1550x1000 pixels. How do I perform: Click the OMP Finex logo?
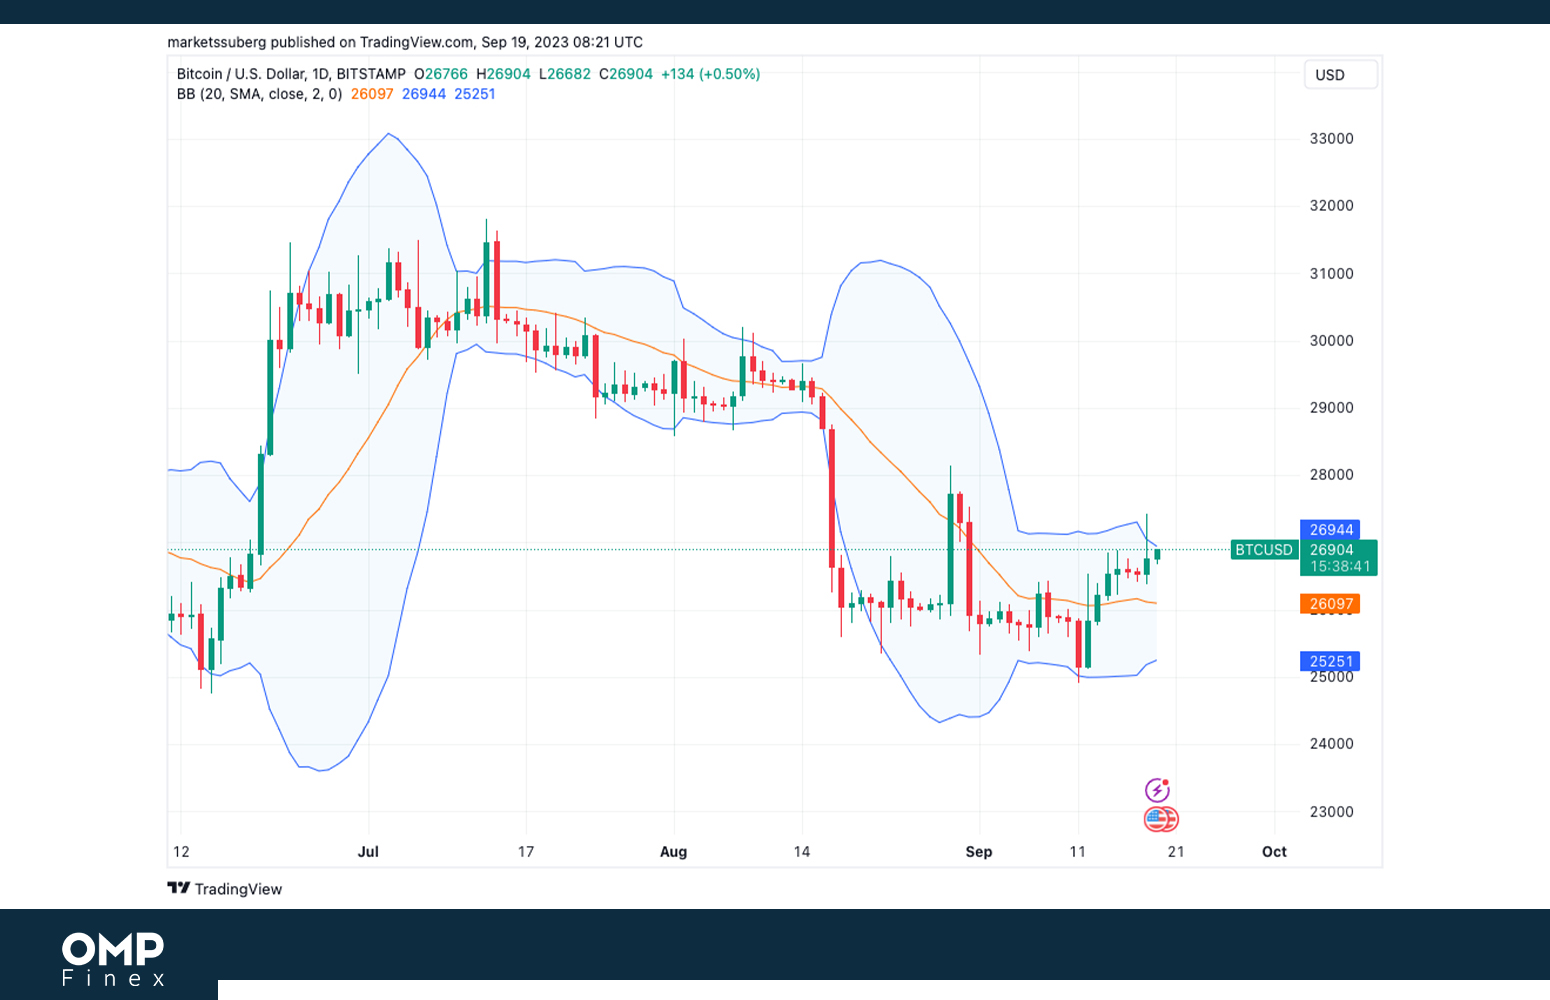pos(113,960)
